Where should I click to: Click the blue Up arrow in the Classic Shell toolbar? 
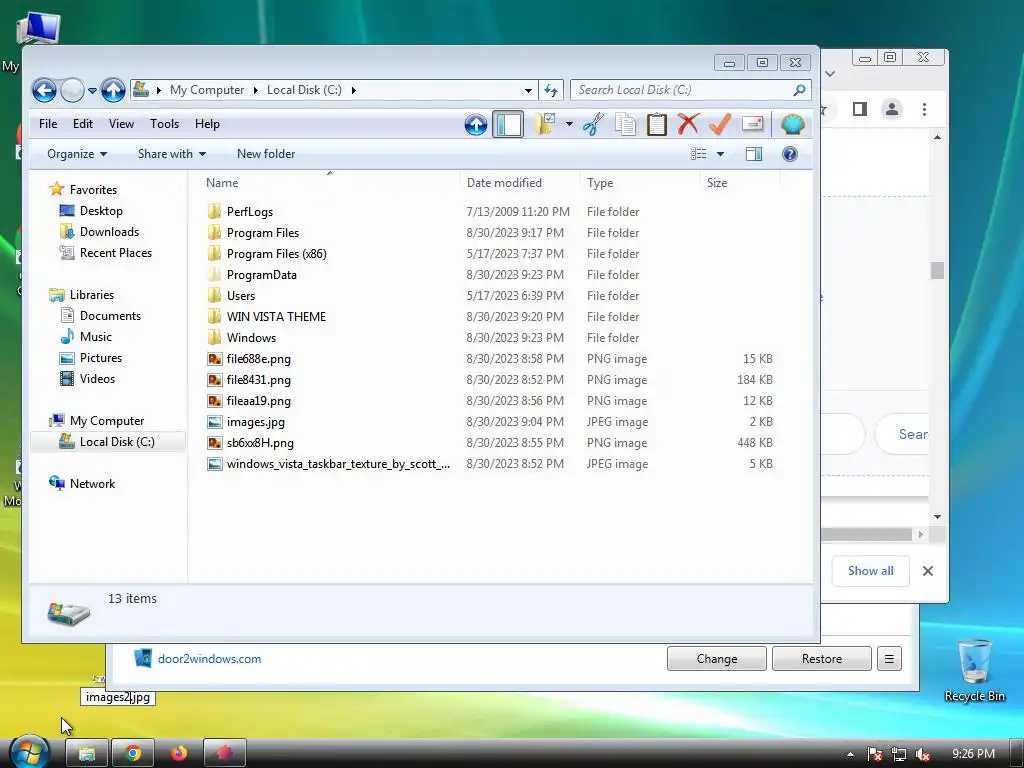coord(475,124)
